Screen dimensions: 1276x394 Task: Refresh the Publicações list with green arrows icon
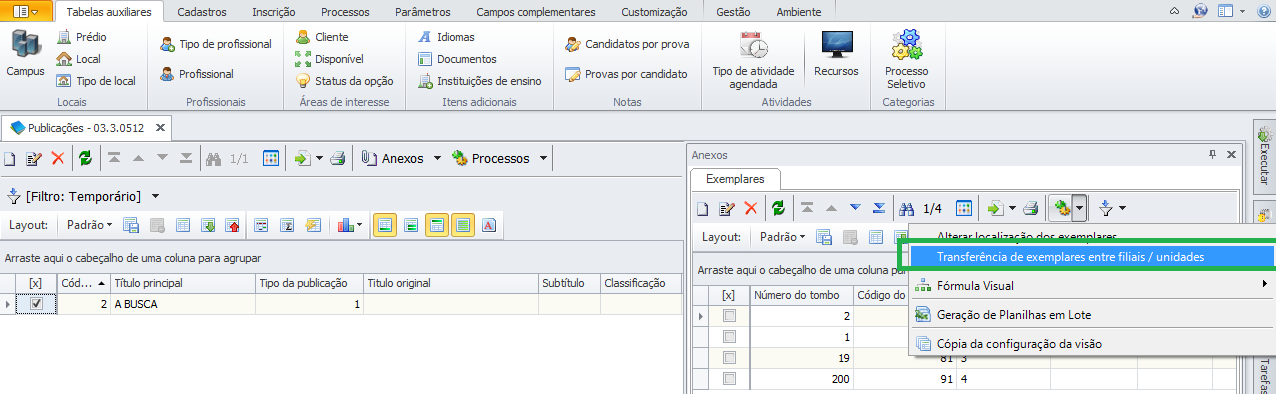(86, 158)
